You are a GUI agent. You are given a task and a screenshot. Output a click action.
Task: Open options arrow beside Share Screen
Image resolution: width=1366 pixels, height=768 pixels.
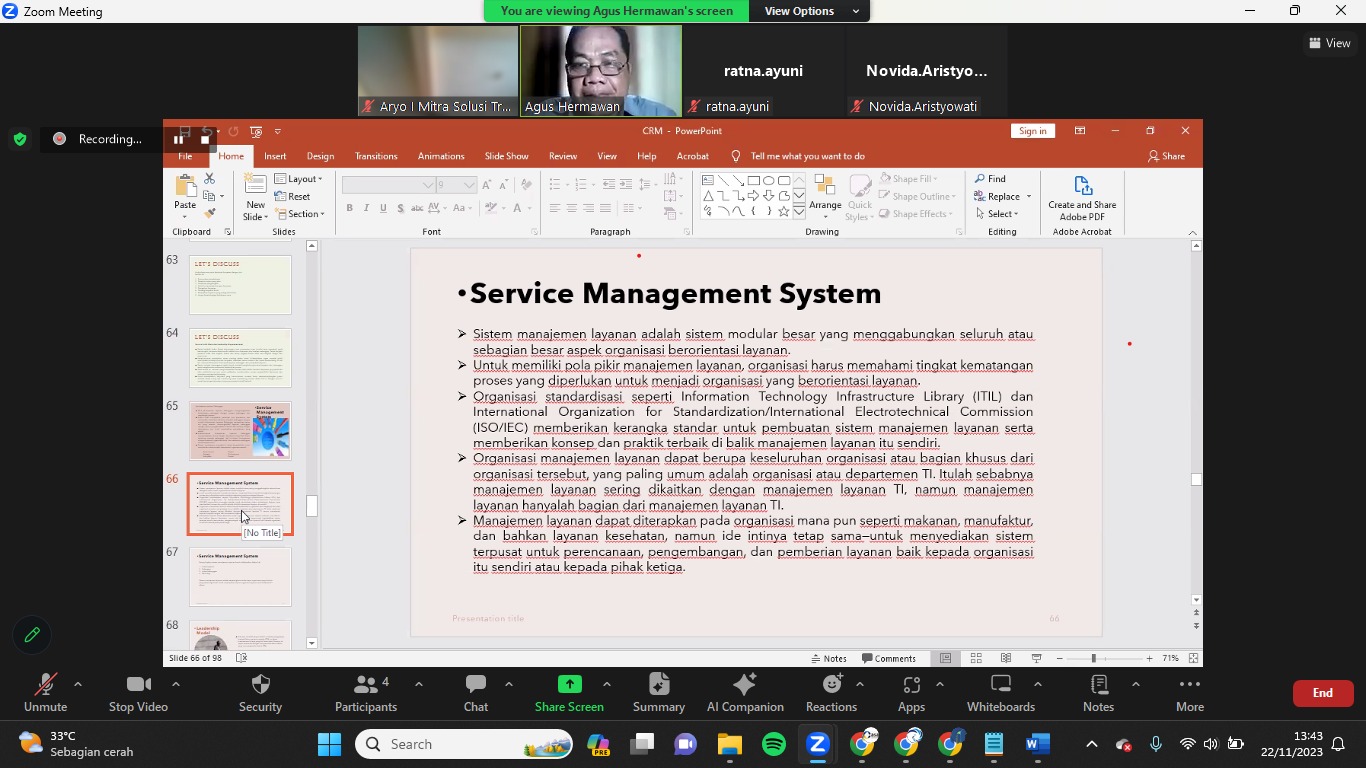pos(607,685)
